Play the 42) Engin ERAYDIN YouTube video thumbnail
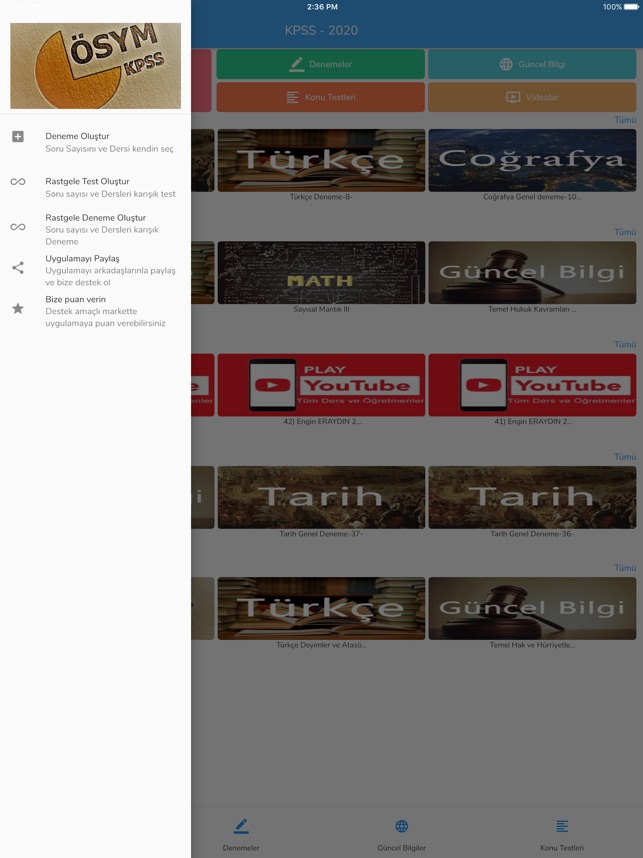The image size is (643, 858). pos(321,385)
